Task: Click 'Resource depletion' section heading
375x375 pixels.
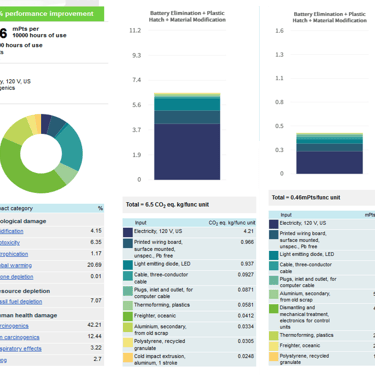Action: click(x=25, y=291)
